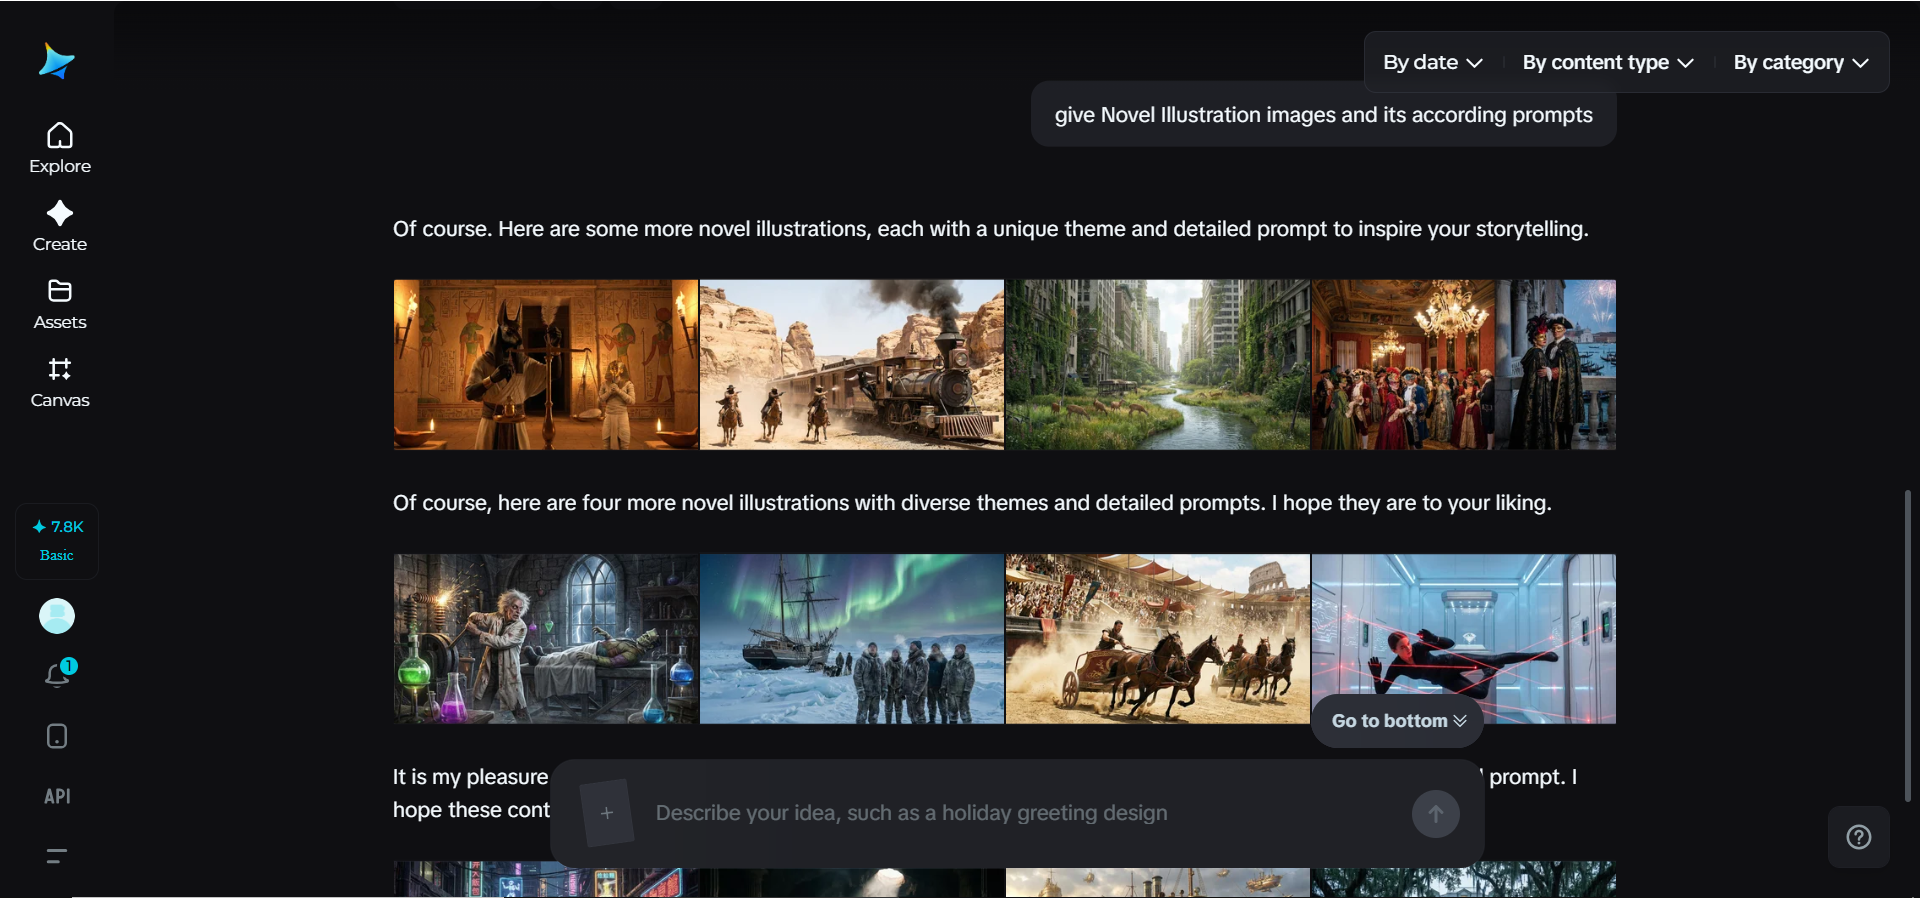
Task: Open the Explore page
Action: coord(60,149)
